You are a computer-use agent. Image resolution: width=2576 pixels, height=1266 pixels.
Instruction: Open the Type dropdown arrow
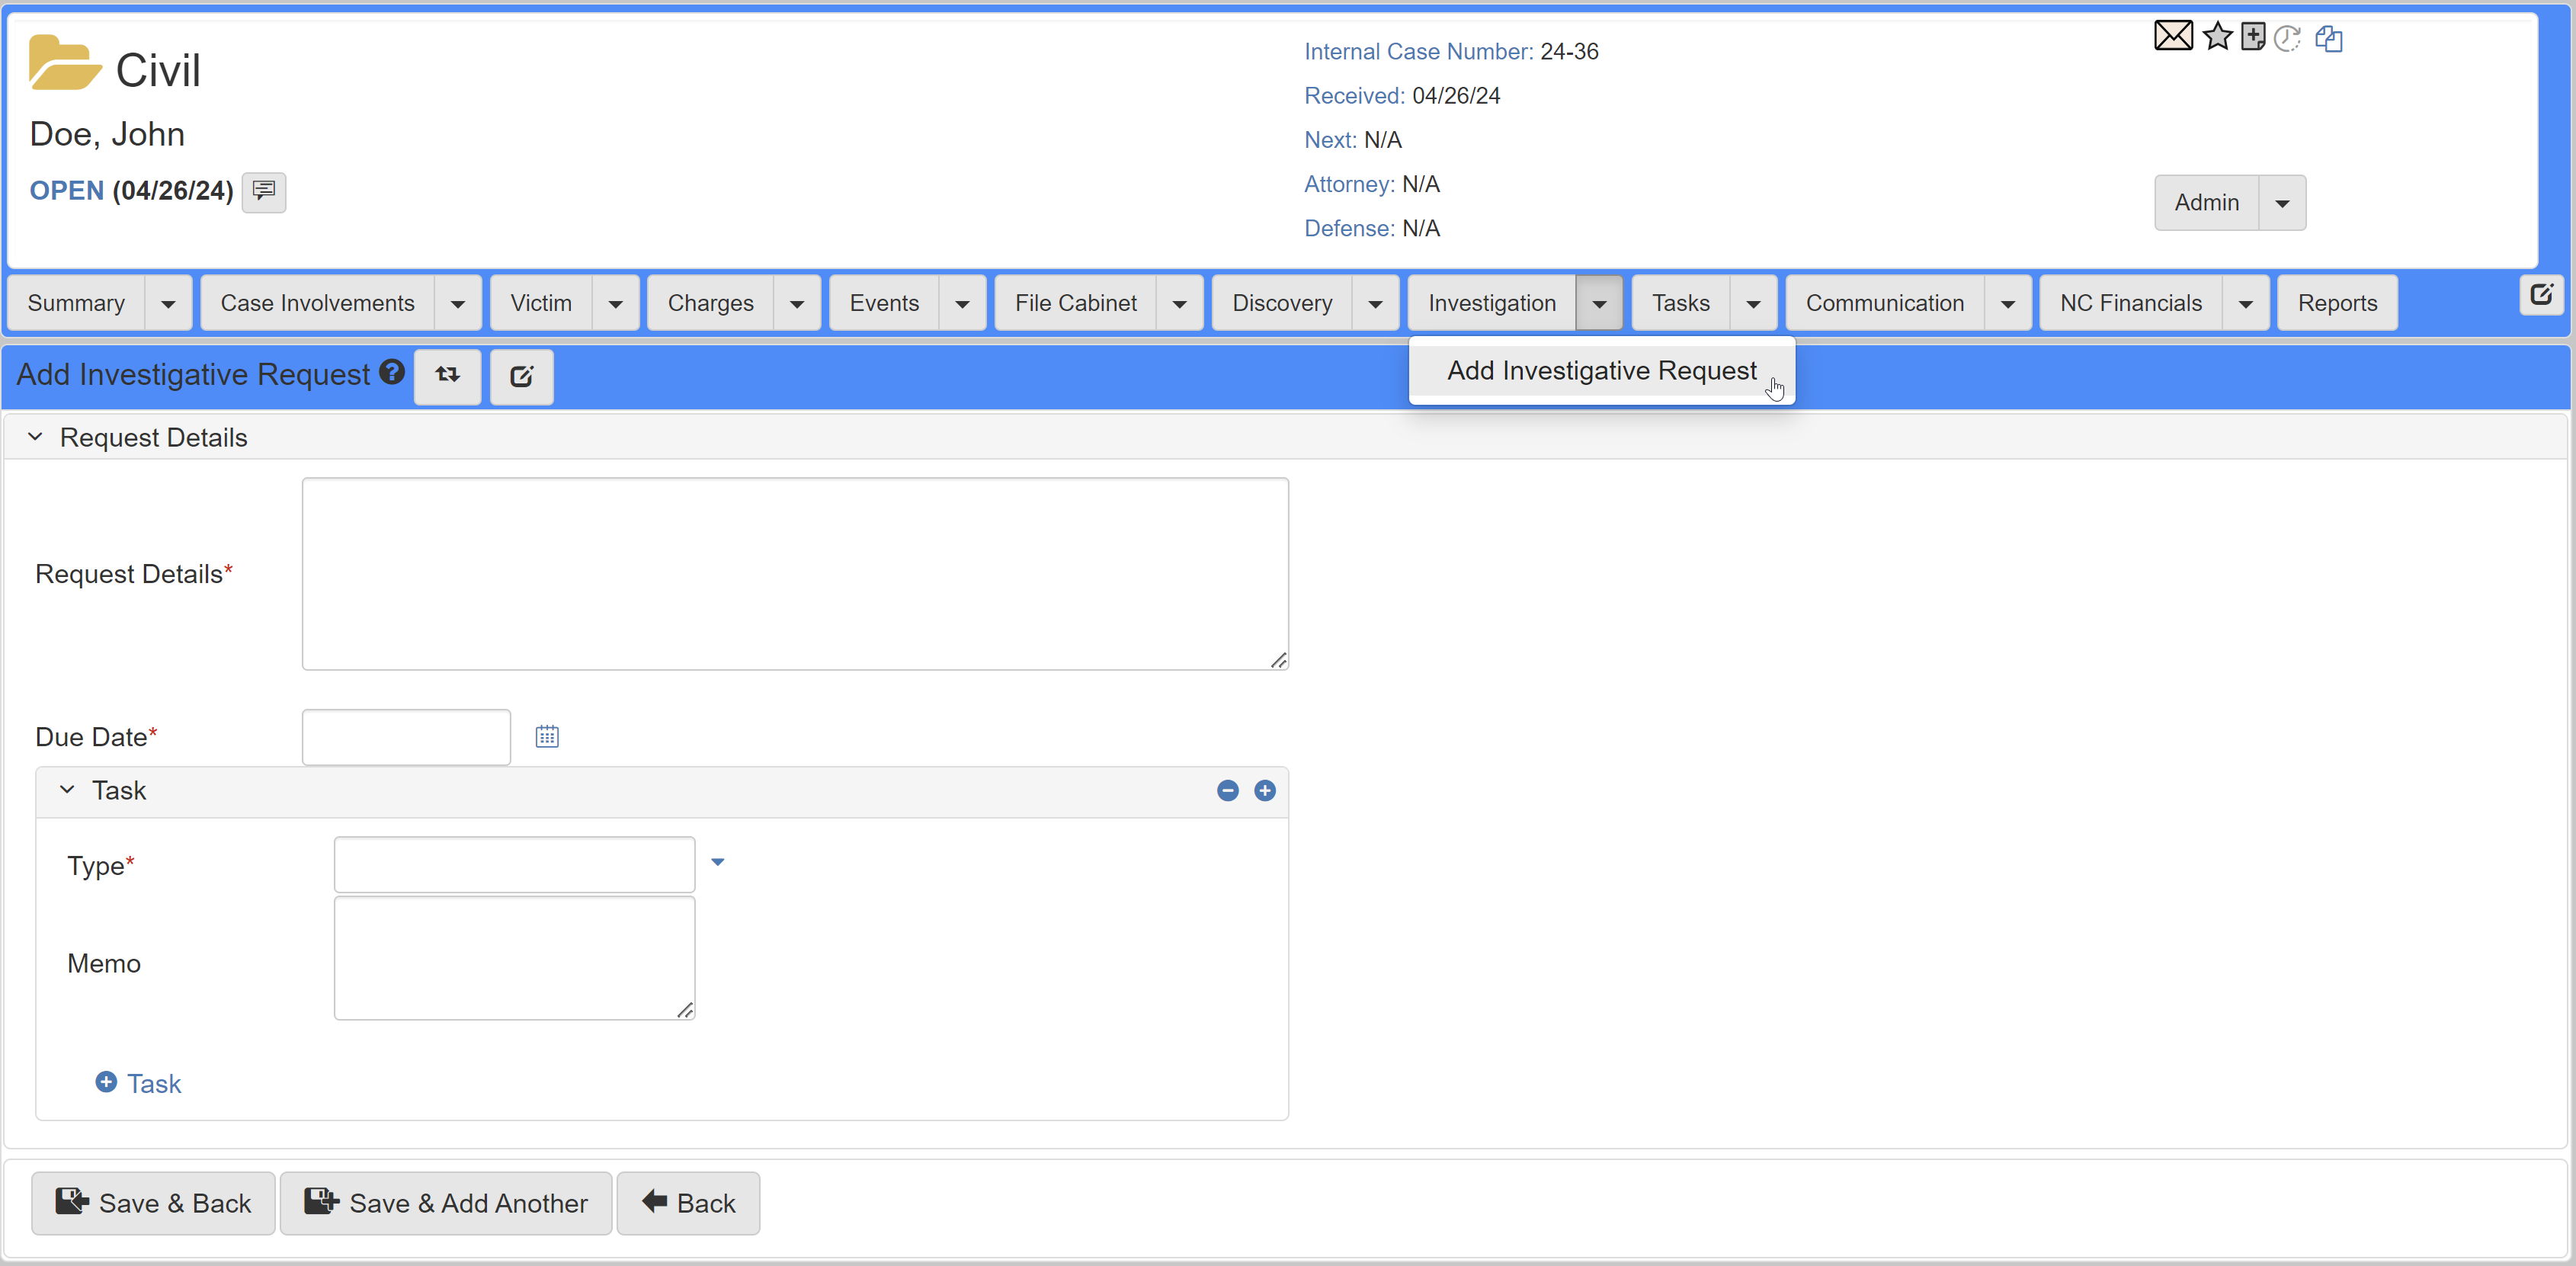tap(717, 862)
